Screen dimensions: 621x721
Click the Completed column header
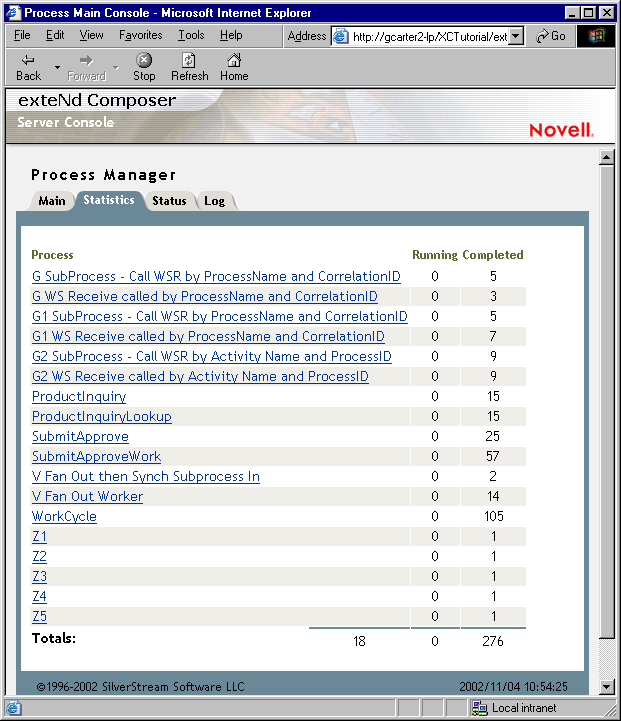(493, 255)
